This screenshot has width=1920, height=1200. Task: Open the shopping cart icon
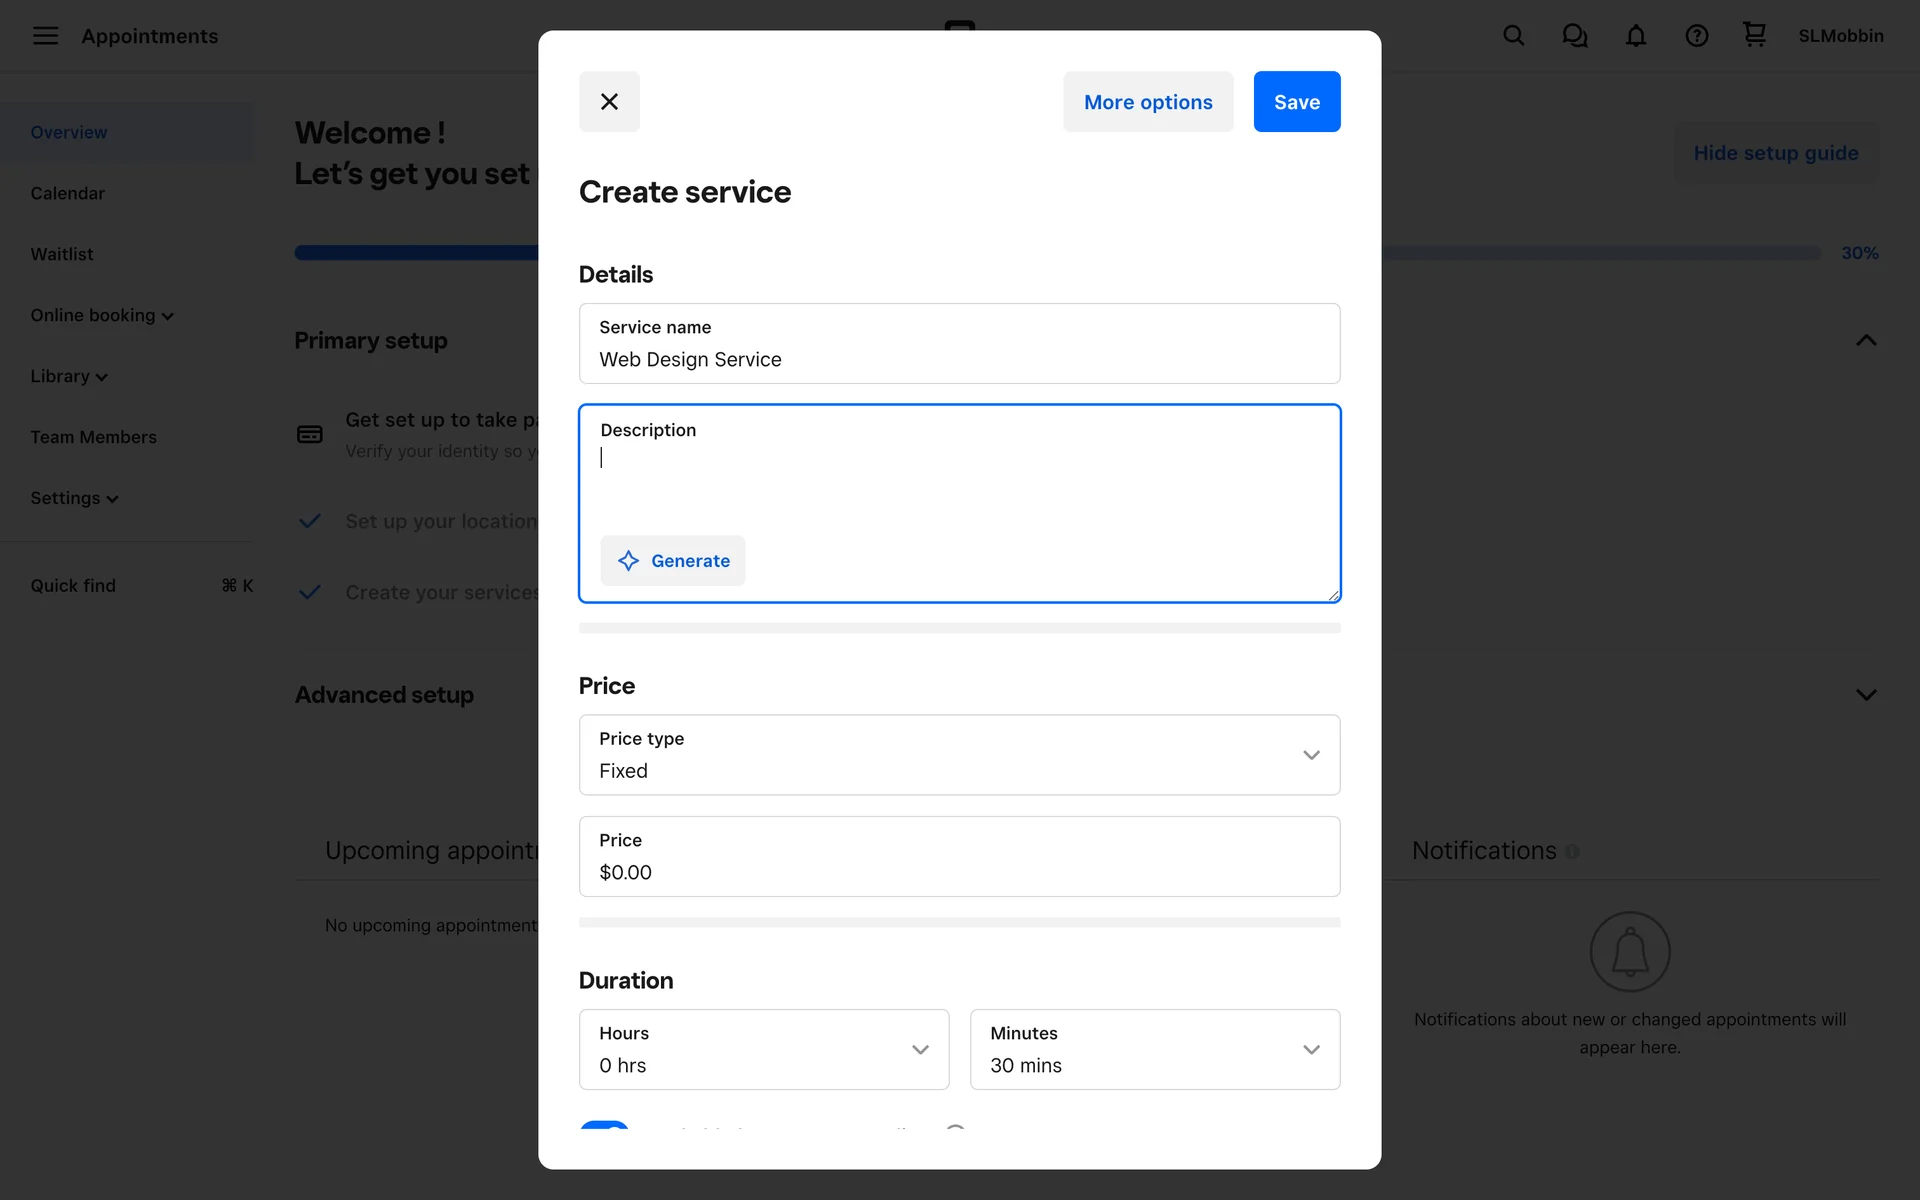(1754, 35)
